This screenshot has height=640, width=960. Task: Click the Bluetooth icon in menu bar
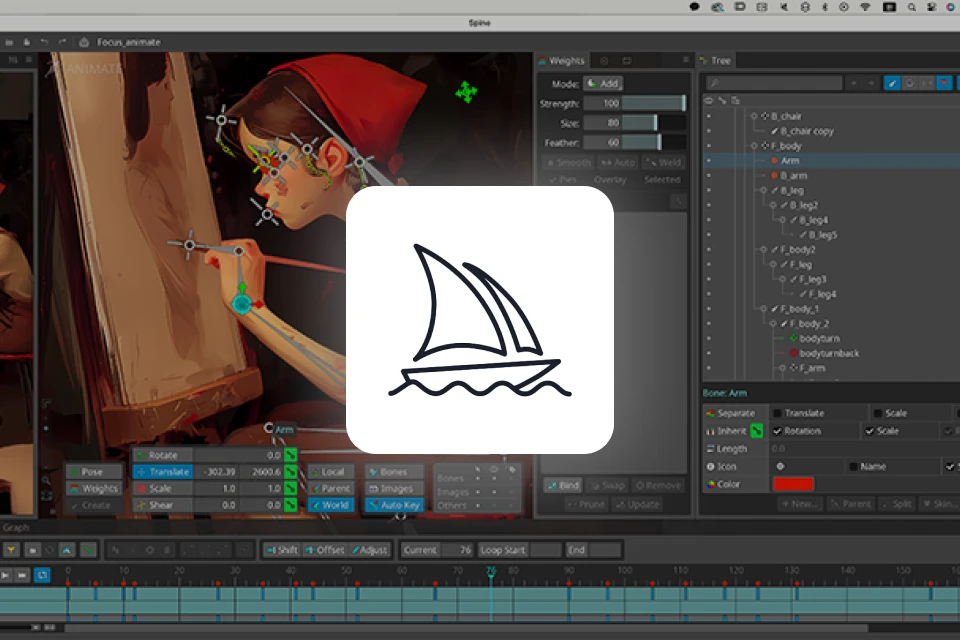824,7
